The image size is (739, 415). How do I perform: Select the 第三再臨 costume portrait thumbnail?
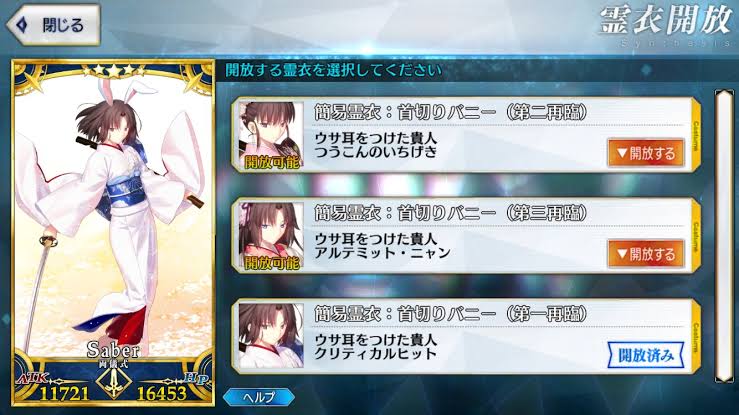point(271,236)
